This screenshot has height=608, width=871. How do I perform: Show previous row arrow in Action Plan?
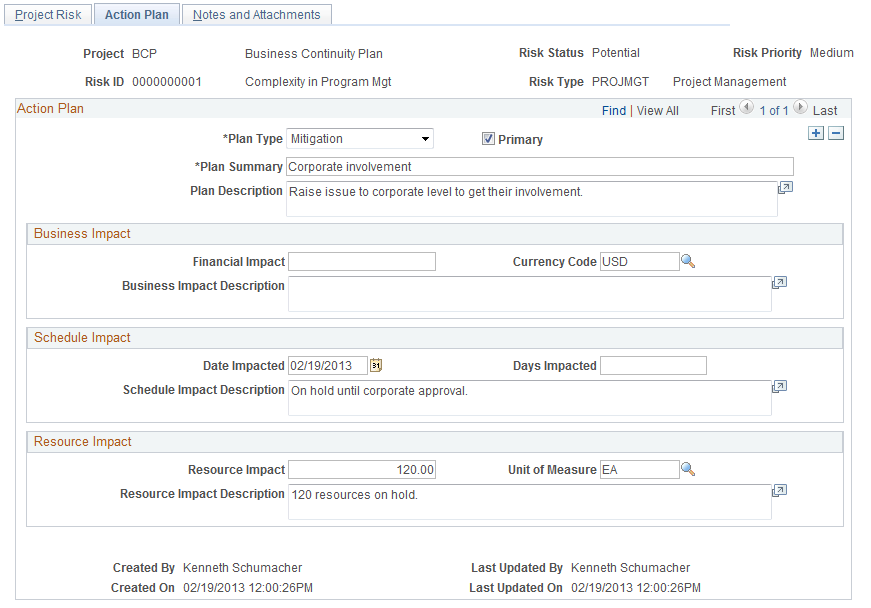pyautogui.click(x=747, y=107)
